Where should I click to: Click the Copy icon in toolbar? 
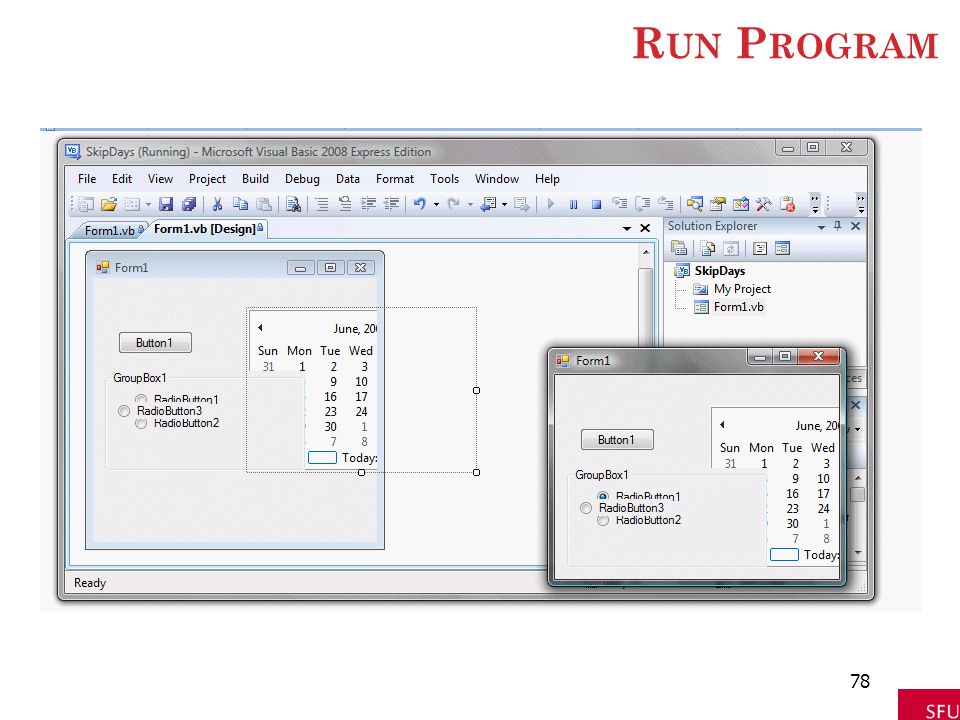(241, 204)
